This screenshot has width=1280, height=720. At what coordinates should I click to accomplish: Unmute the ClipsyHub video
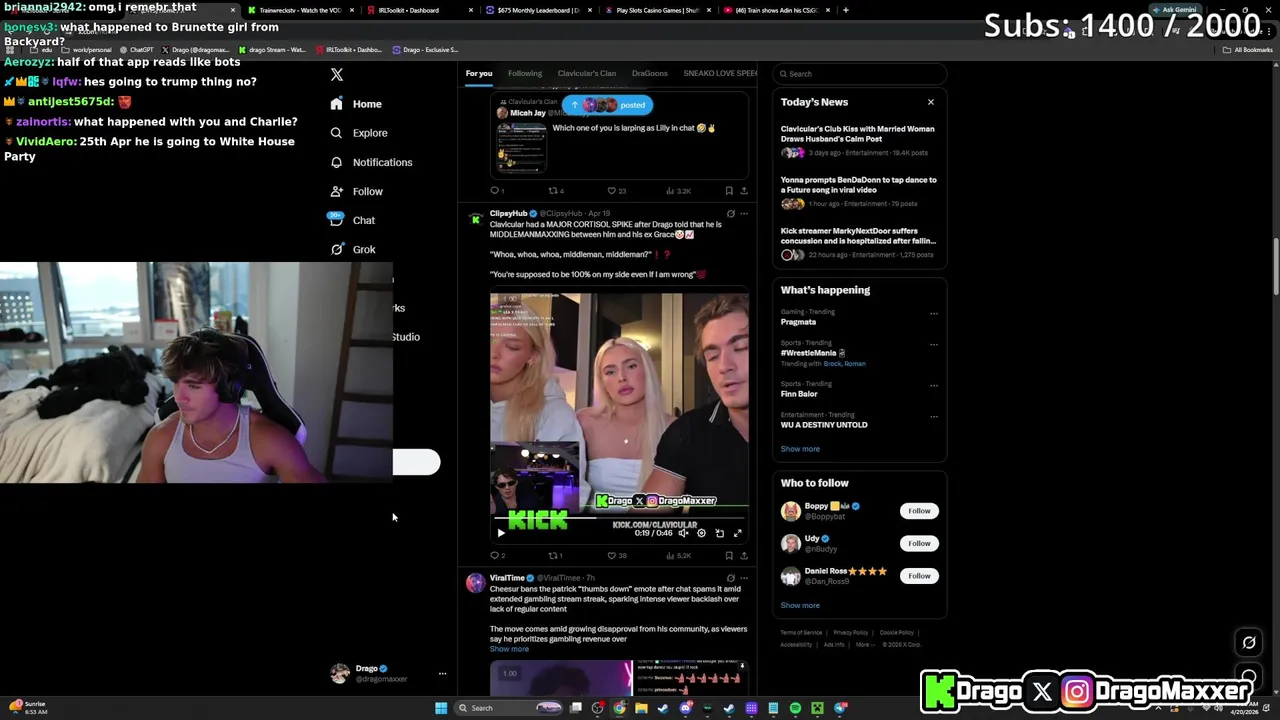[x=683, y=533]
